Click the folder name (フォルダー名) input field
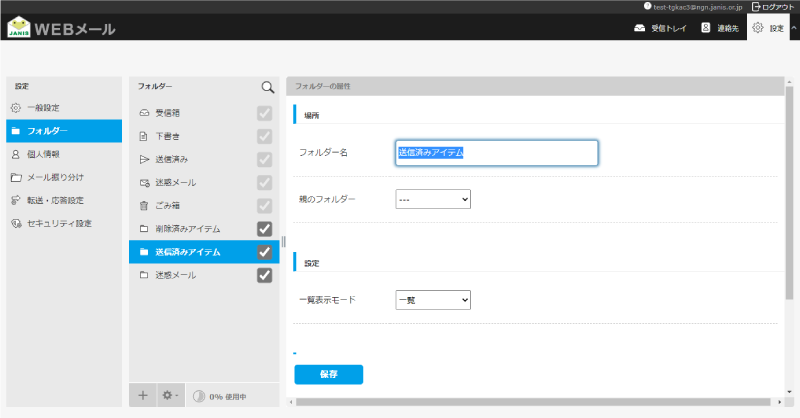Image resolution: width=800 pixels, height=418 pixels. pos(496,153)
